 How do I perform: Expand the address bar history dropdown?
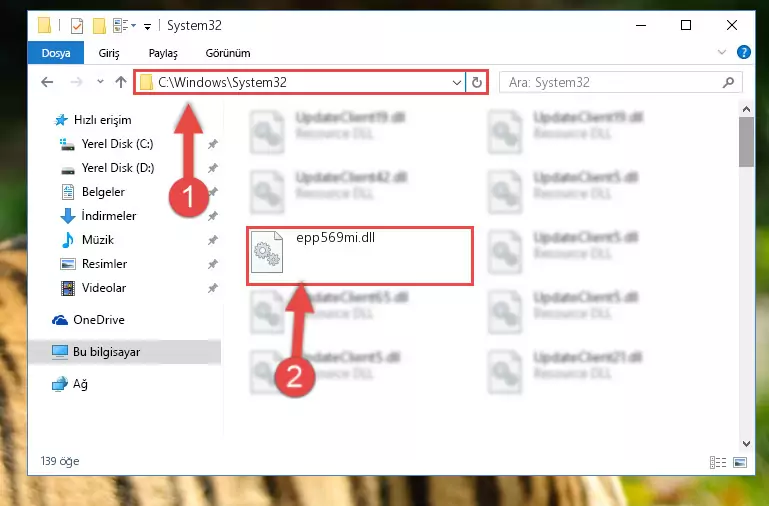pyautogui.click(x=456, y=82)
